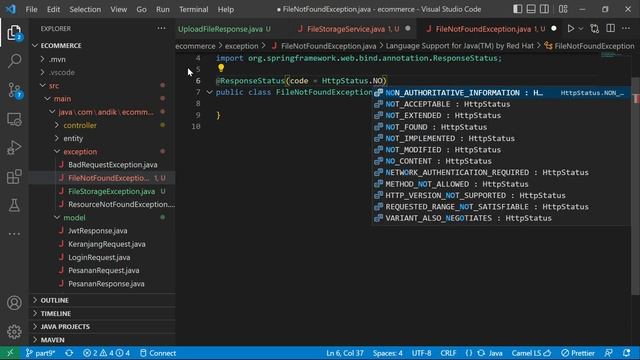This screenshot has height=360, width=640.
Task: Click Prettier in status bar
Action: tap(578, 353)
